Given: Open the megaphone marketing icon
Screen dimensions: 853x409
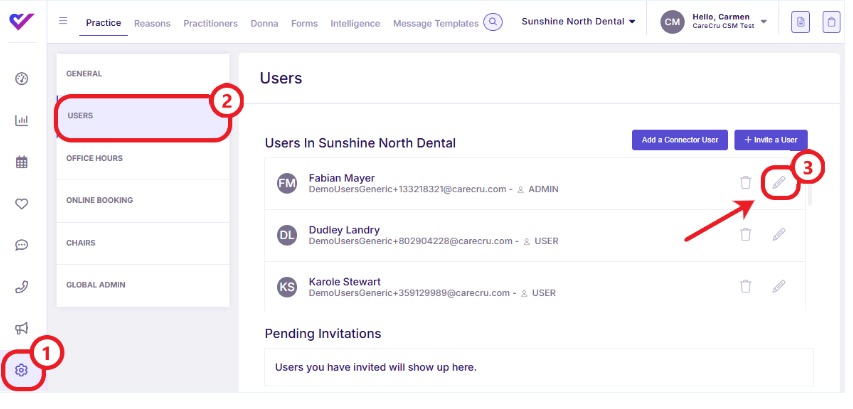Looking at the screenshot, I should [x=21, y=328].
